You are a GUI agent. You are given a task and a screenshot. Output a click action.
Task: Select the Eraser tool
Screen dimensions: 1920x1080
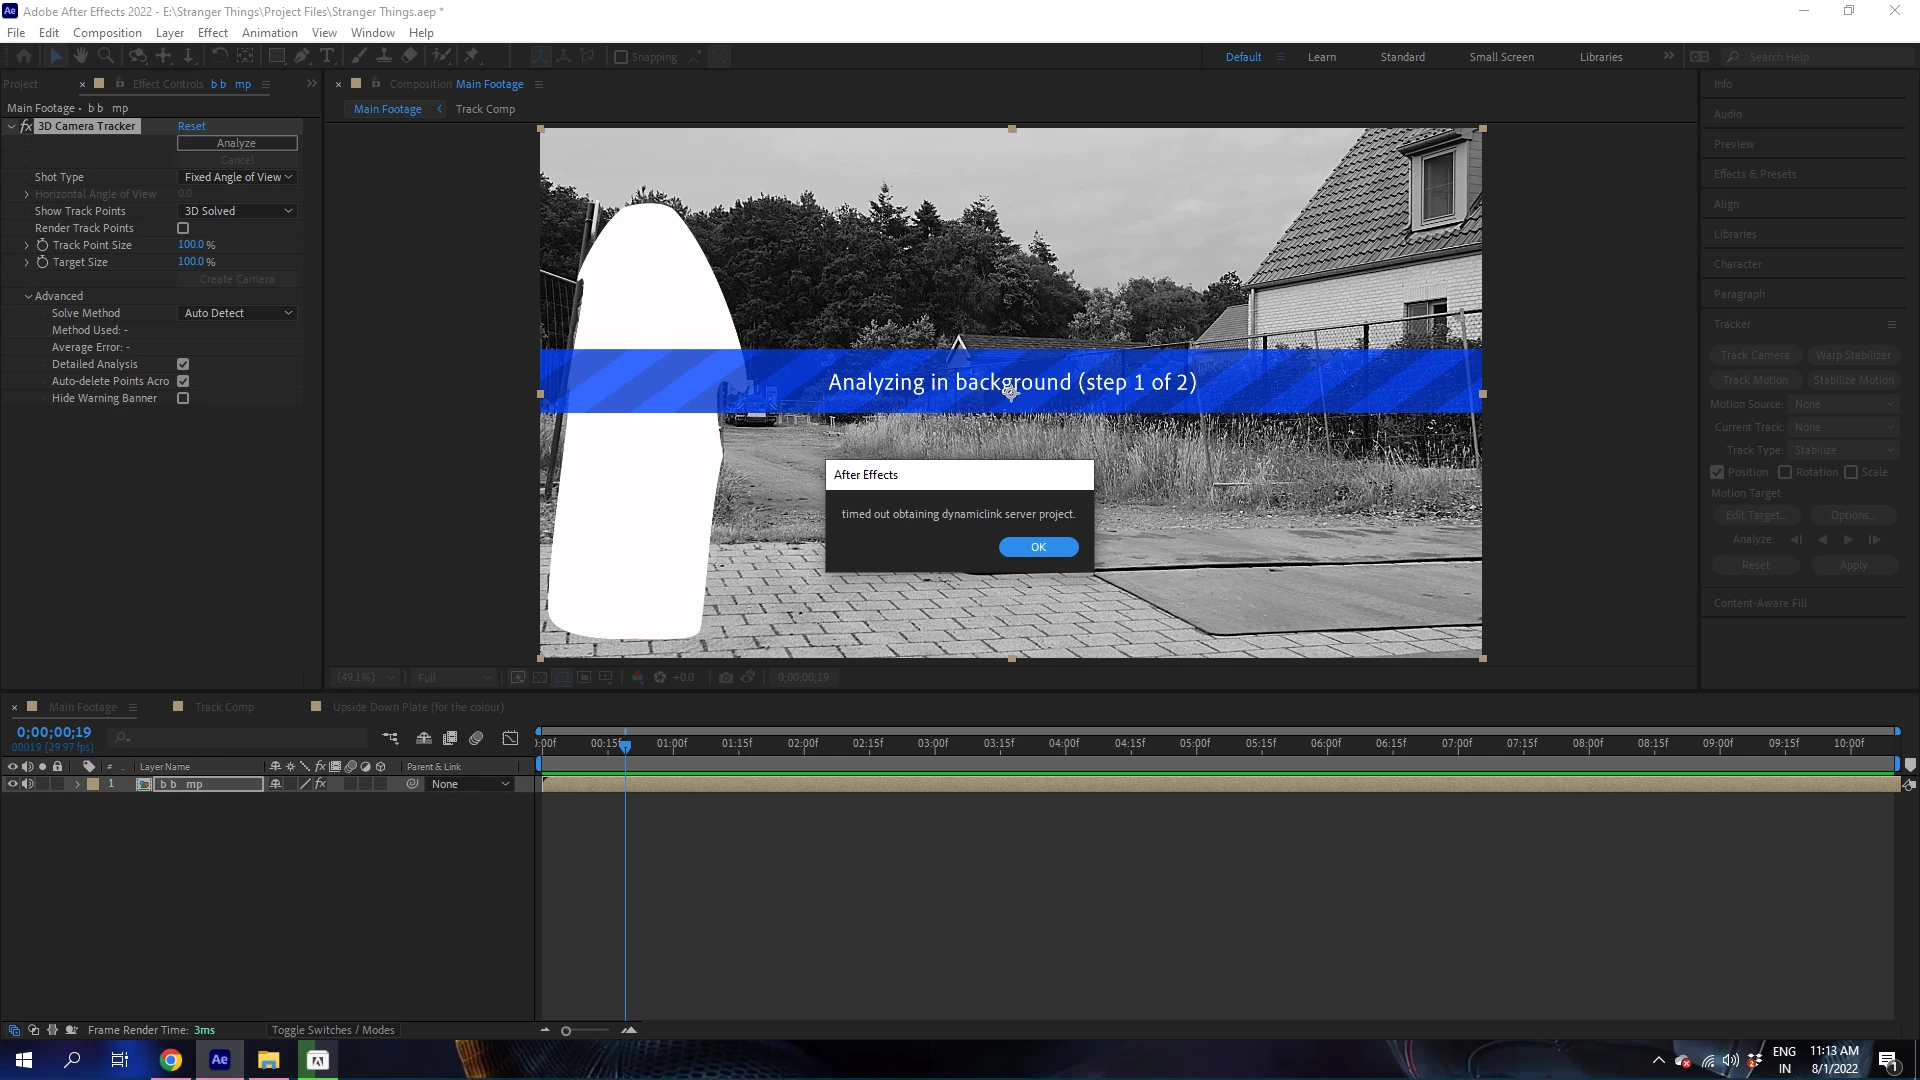pyautogui.click(x=410, y=56)
